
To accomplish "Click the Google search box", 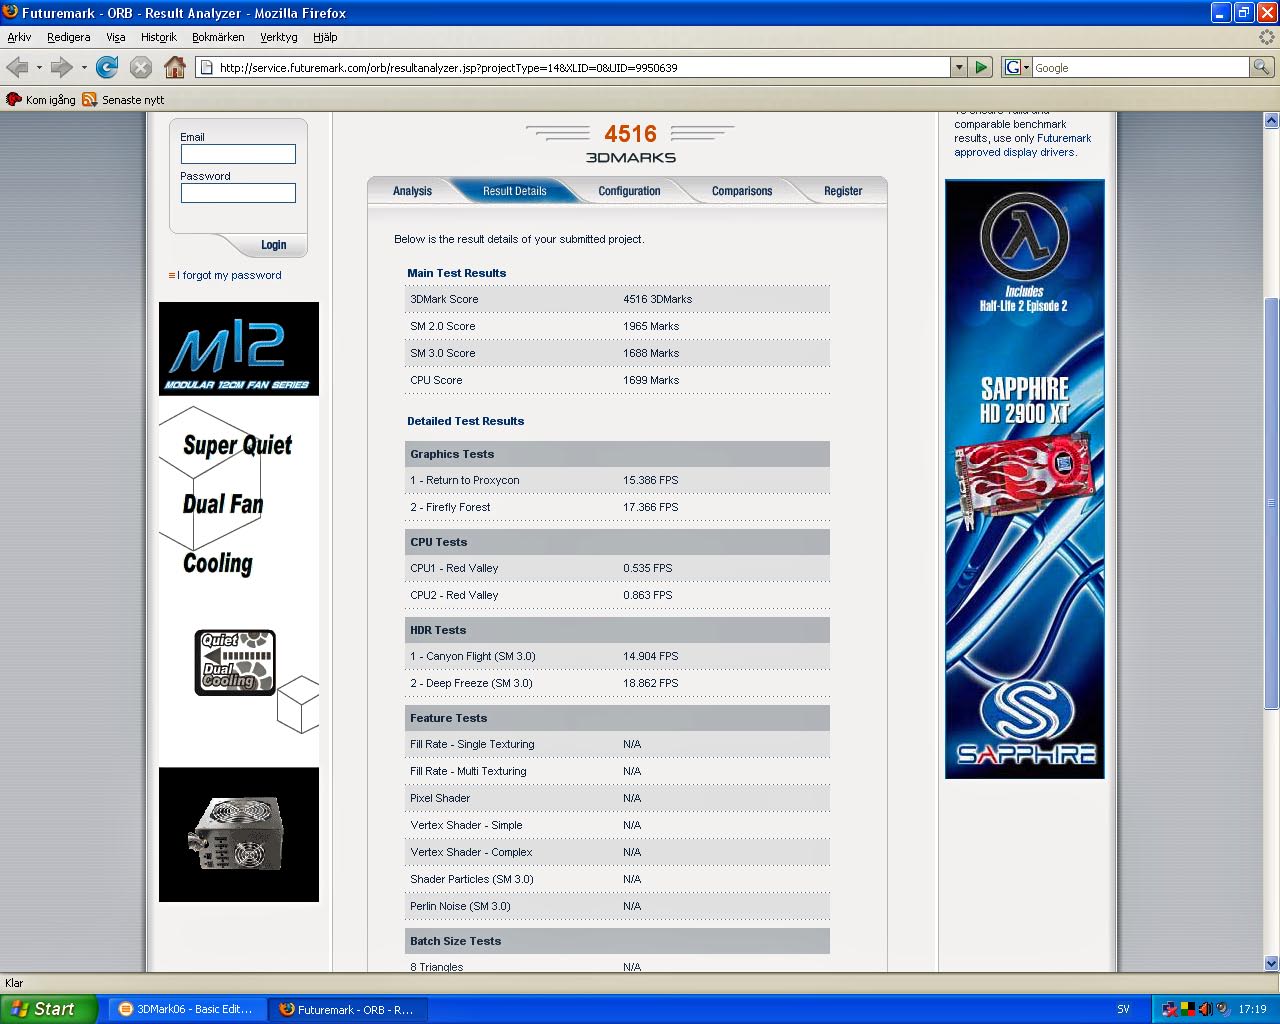I will point(1140,67).
